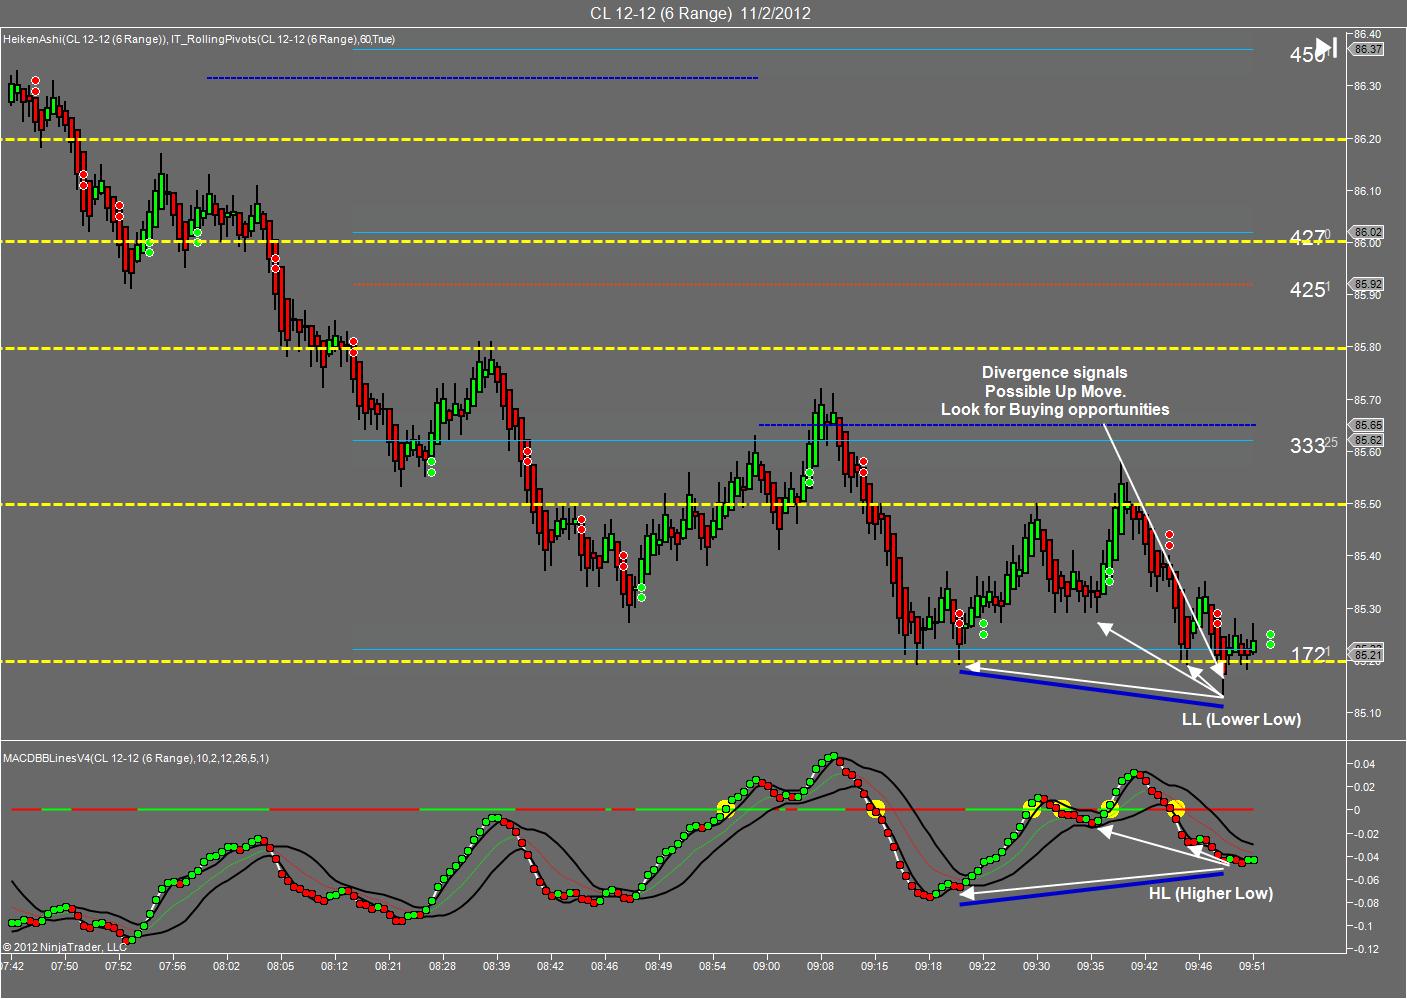Click the jump-to-latest-bar arrow icon
The image size is (1407, 999).
click(1326, 47)
